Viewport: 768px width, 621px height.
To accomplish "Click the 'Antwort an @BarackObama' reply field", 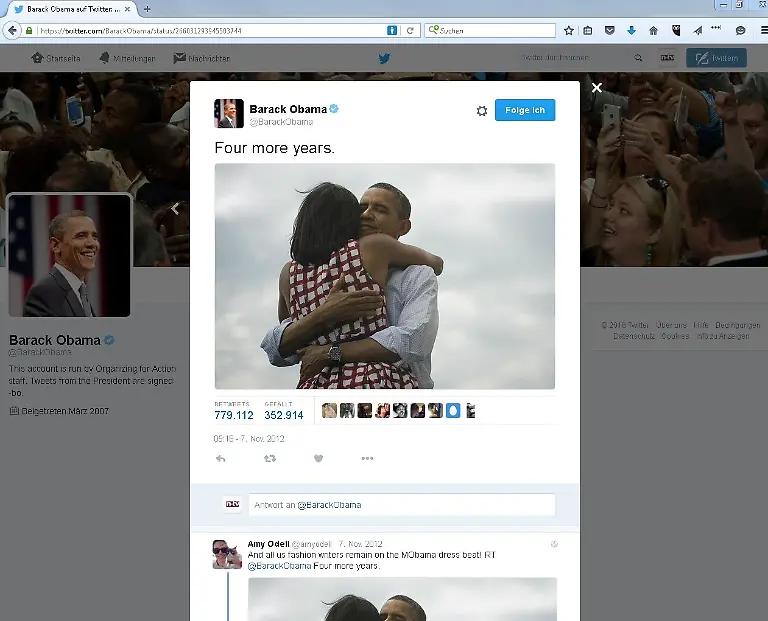I will [400, 505].
